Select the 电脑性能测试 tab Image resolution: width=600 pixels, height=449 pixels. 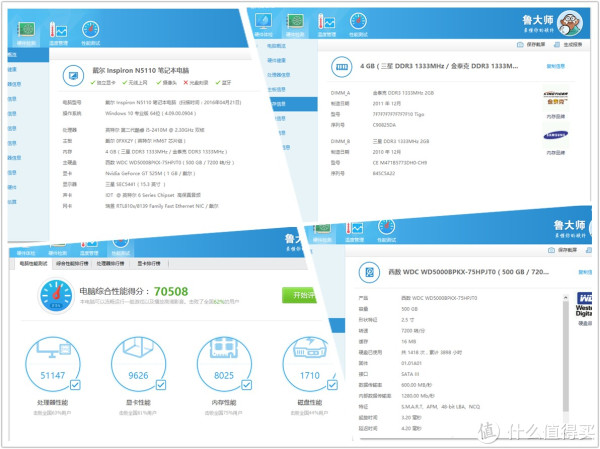click(x=34, y=264)
